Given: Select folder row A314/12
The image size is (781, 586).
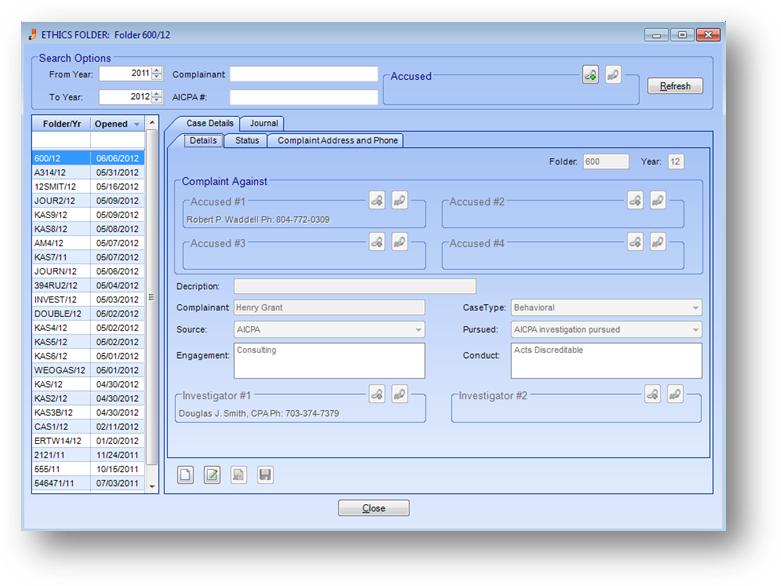Looking at the screenshot, I should [x=88, y=173].
